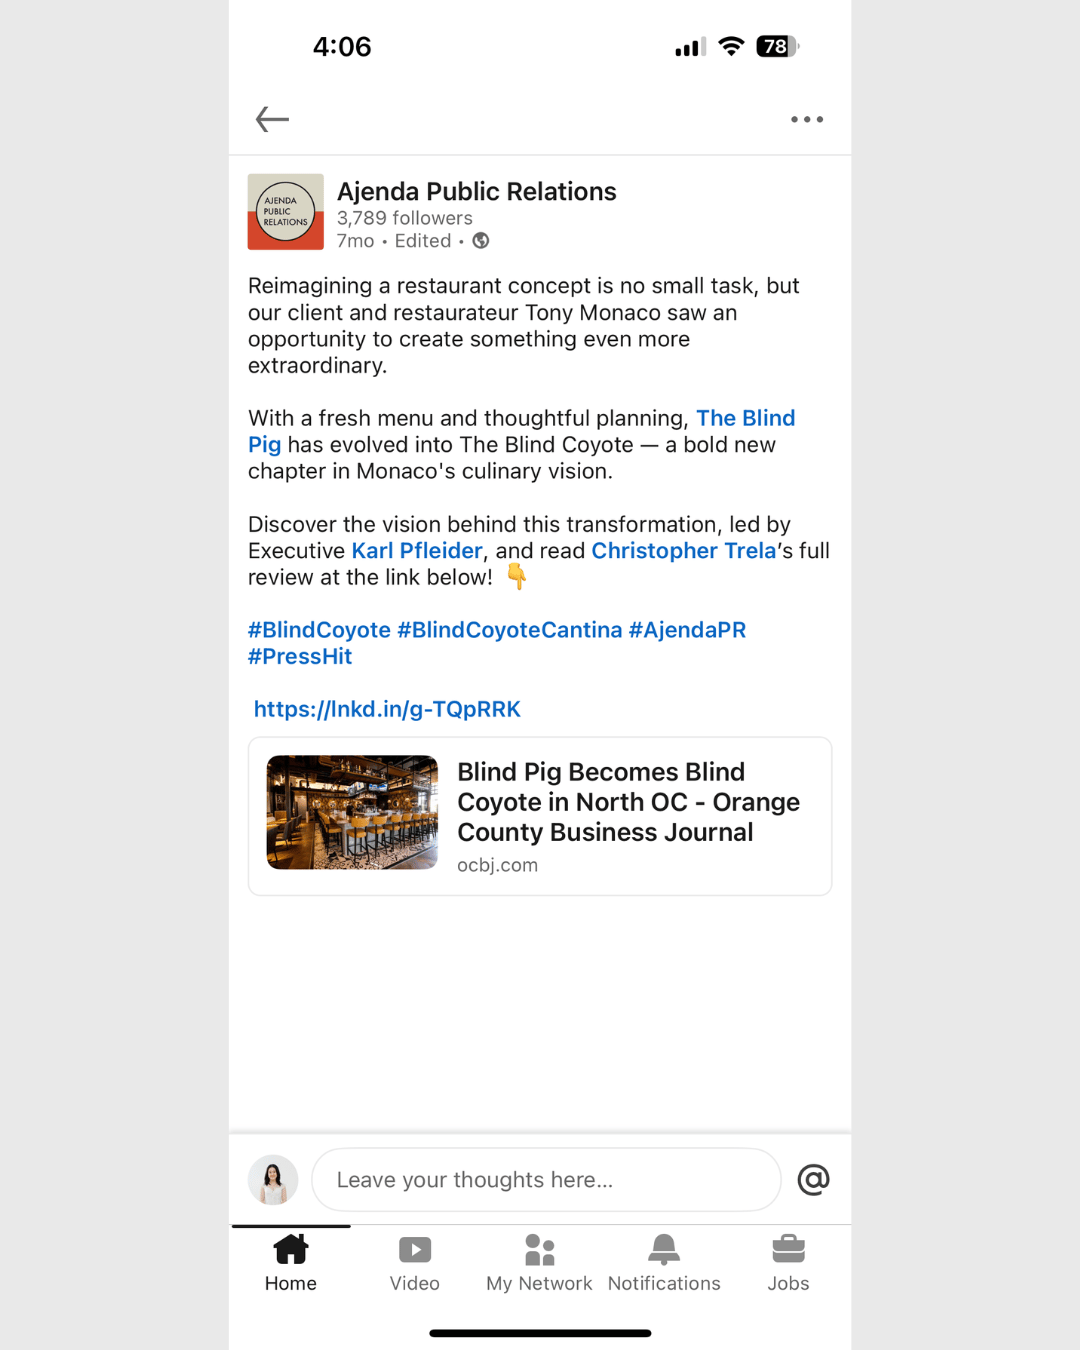
Task: Open your profile avatar beside the comment box
Action: (x=273, y=1180)
